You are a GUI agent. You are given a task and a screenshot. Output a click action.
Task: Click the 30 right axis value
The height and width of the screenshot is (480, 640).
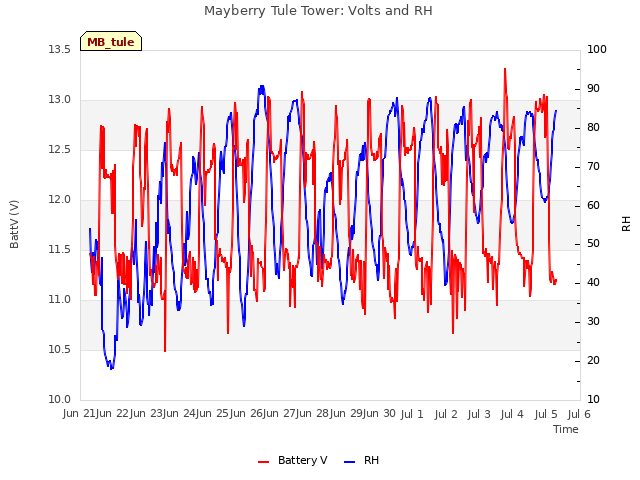pyautogui.click(x=593, y=322)
